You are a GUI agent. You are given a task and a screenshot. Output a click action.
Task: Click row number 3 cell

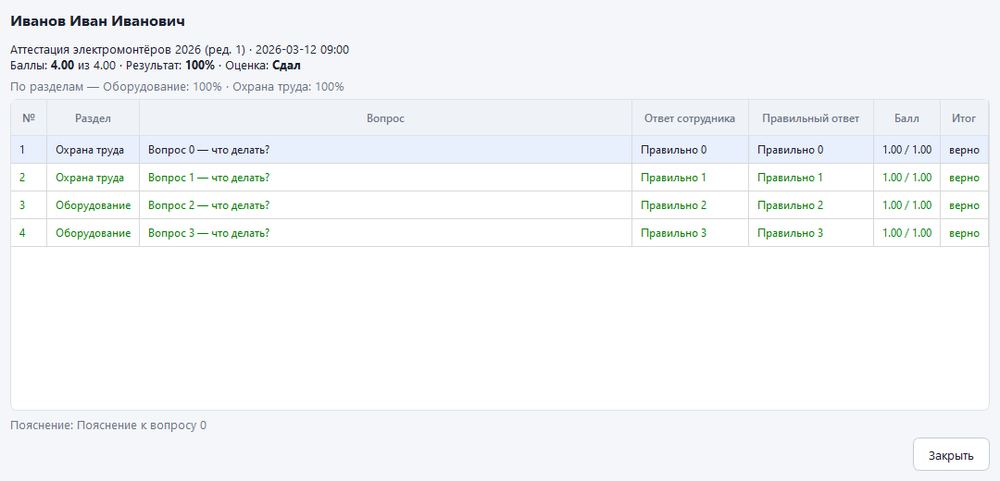coord(29,205)
